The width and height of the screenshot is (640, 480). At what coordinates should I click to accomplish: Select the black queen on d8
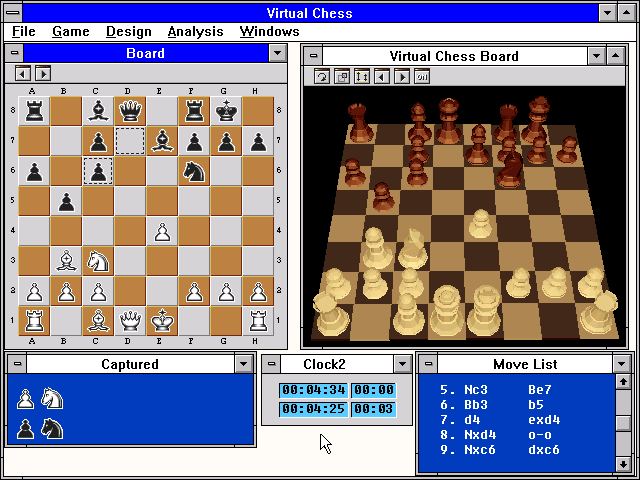click(130, 111)
